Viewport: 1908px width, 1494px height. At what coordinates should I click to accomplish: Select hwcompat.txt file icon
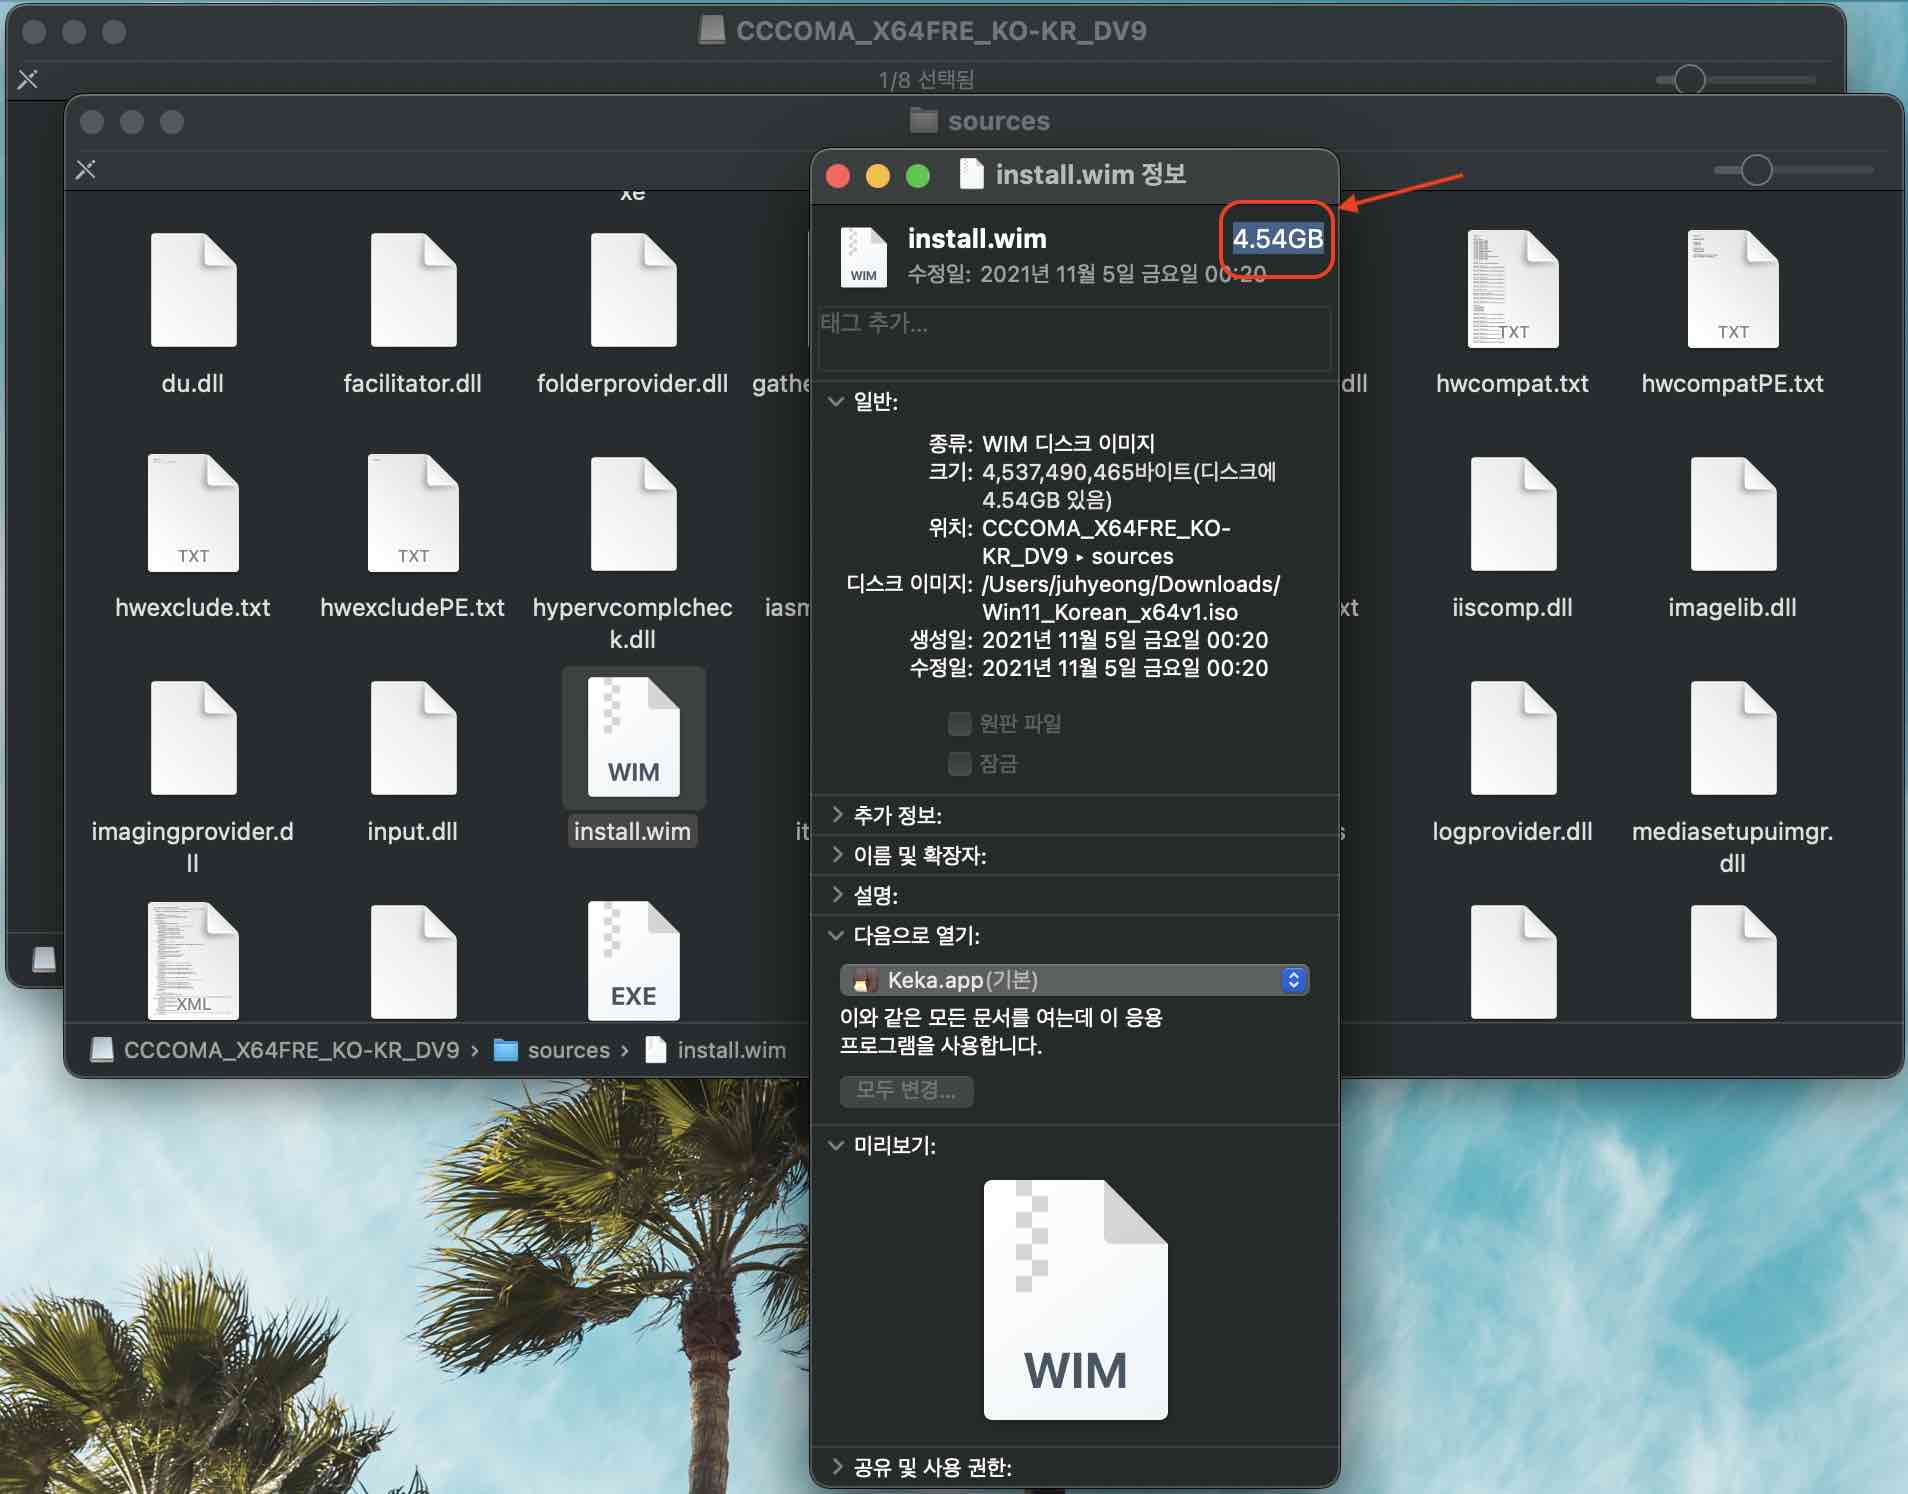click(1513, 290)
